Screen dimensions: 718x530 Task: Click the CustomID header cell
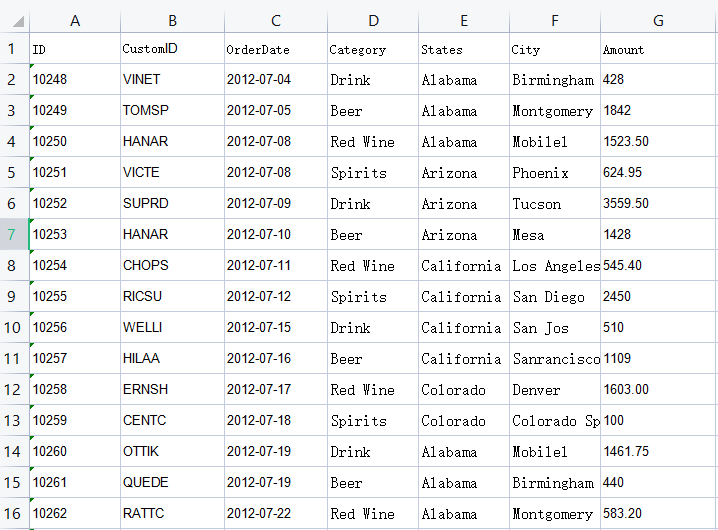coord(173,49)
